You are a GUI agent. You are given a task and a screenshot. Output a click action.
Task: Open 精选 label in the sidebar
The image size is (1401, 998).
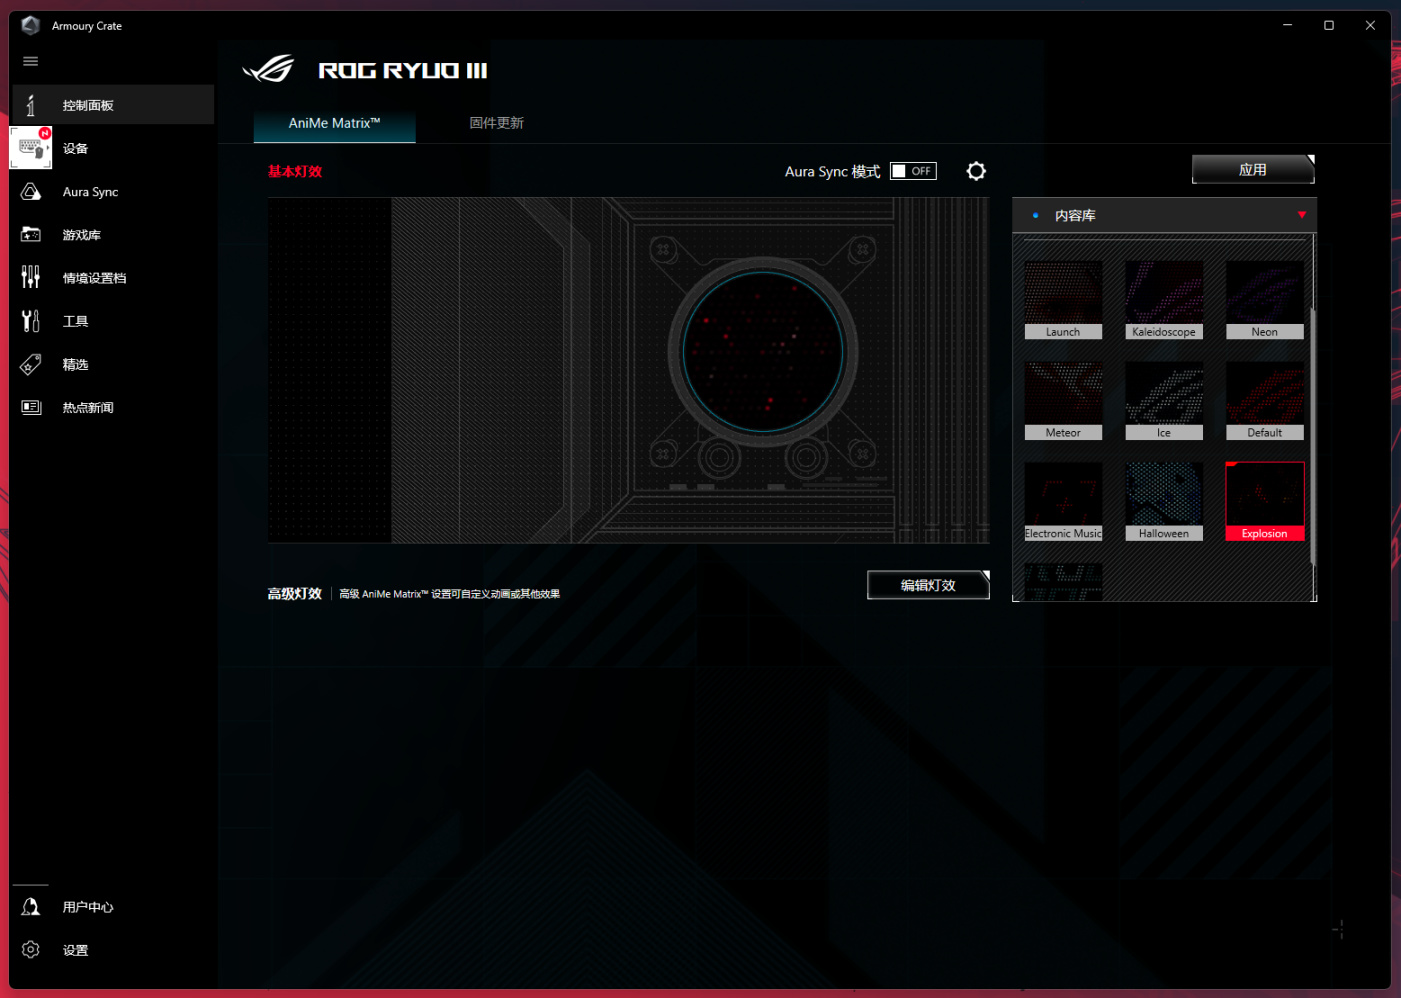click(76, 364)
